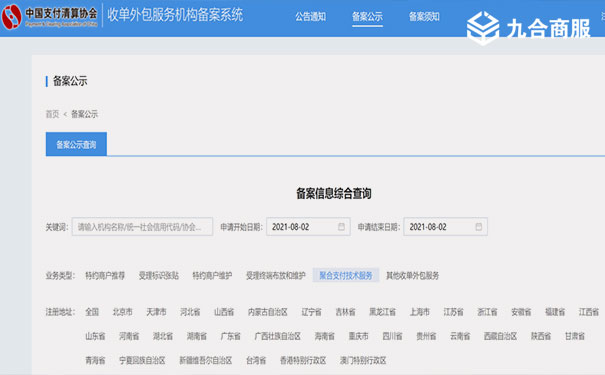
Task: Choose 甘肃省 filter
Action: coord(575,336)
